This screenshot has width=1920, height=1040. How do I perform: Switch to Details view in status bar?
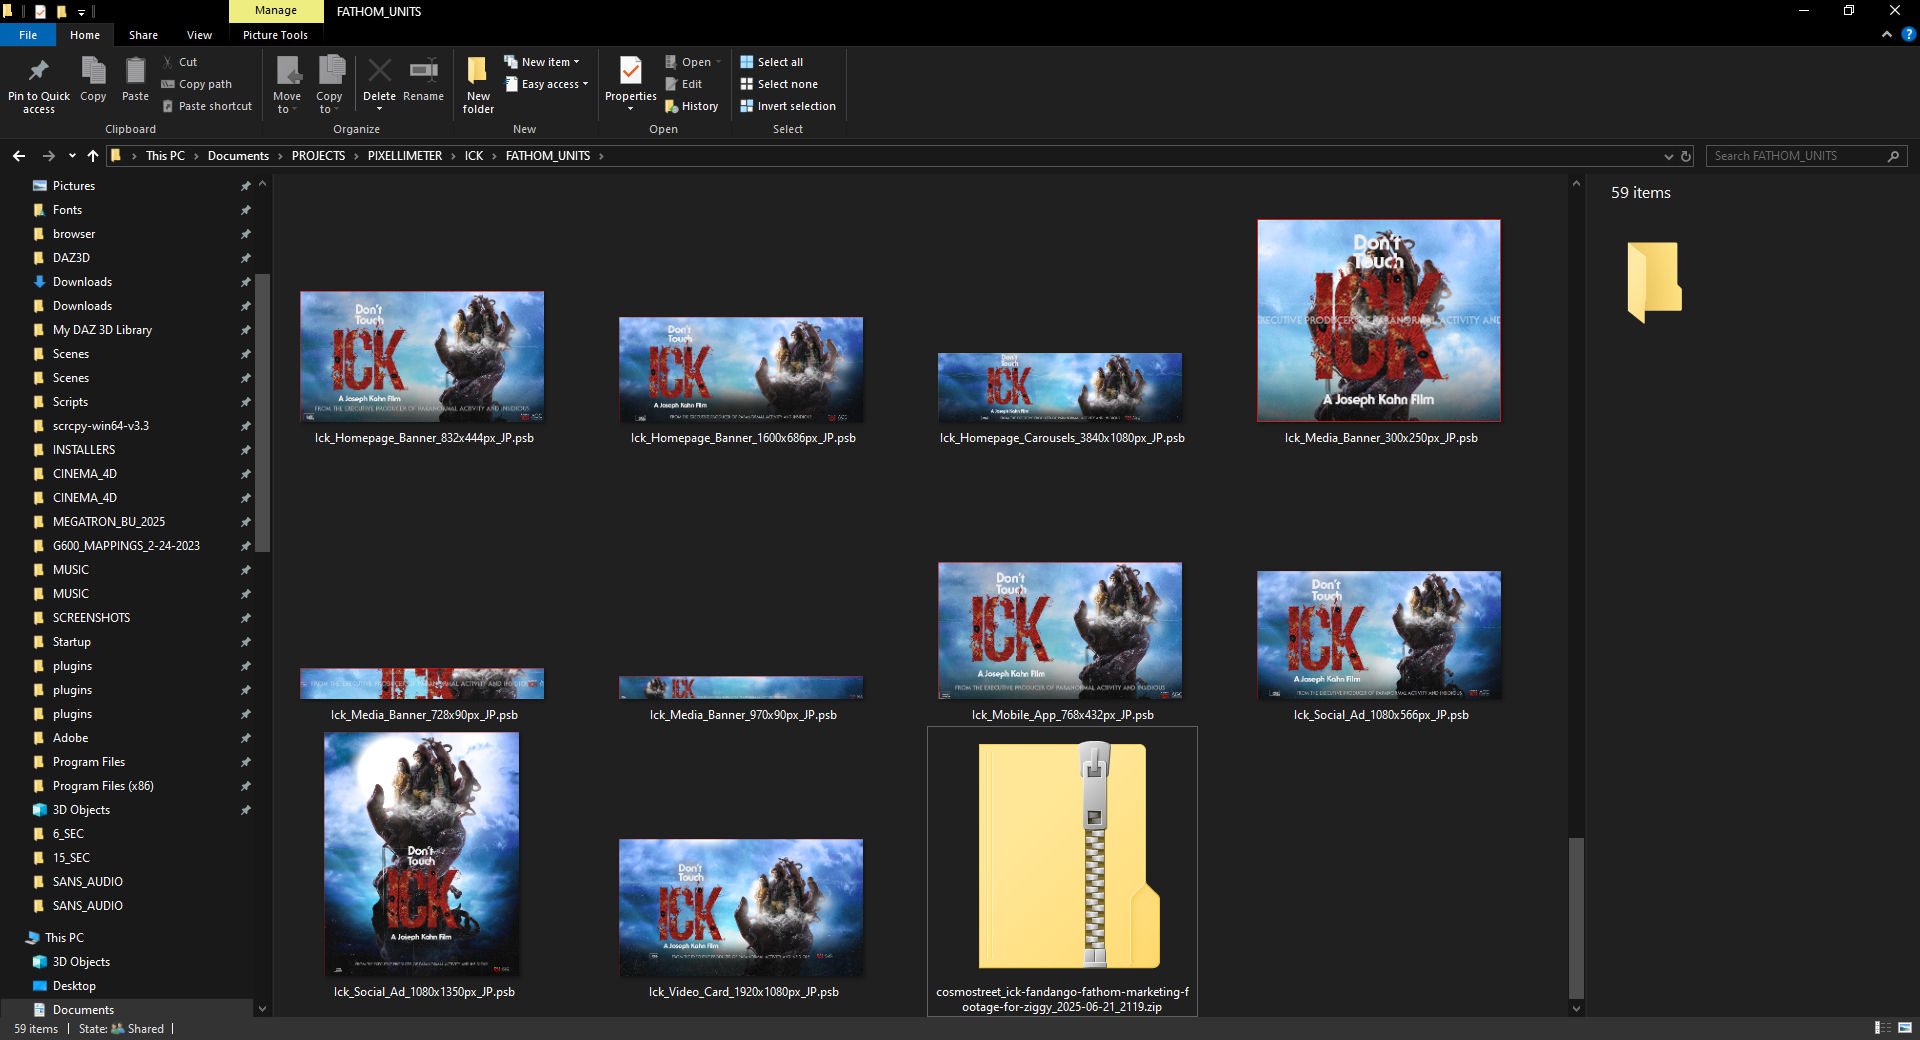[1882, 1028]
